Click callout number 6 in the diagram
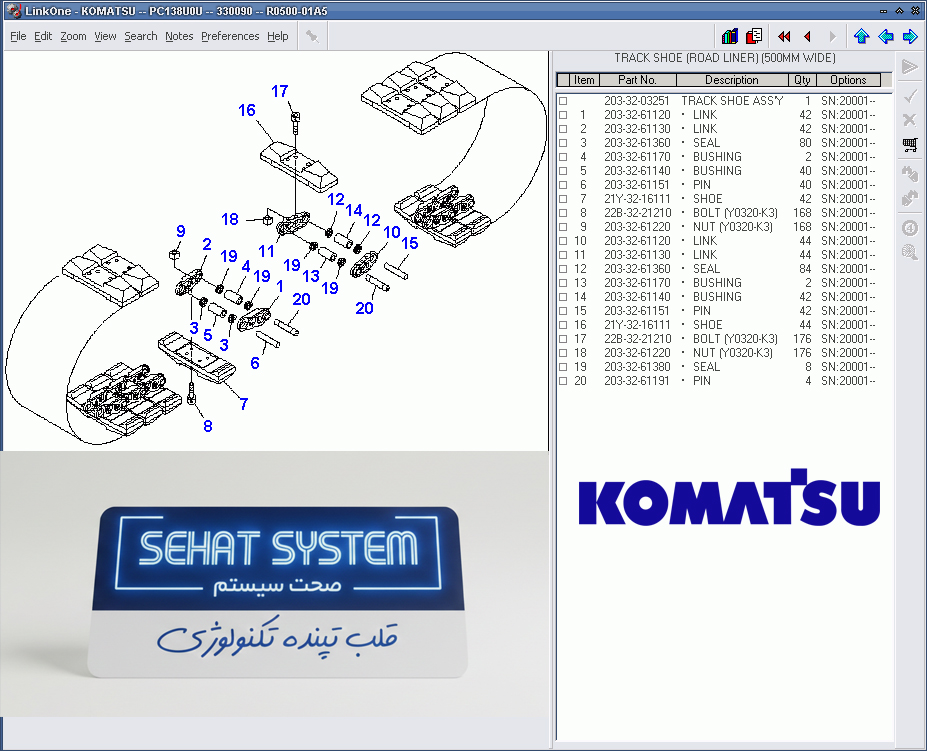927x751 pixels. pyautogui.click(x=255, y=363)
